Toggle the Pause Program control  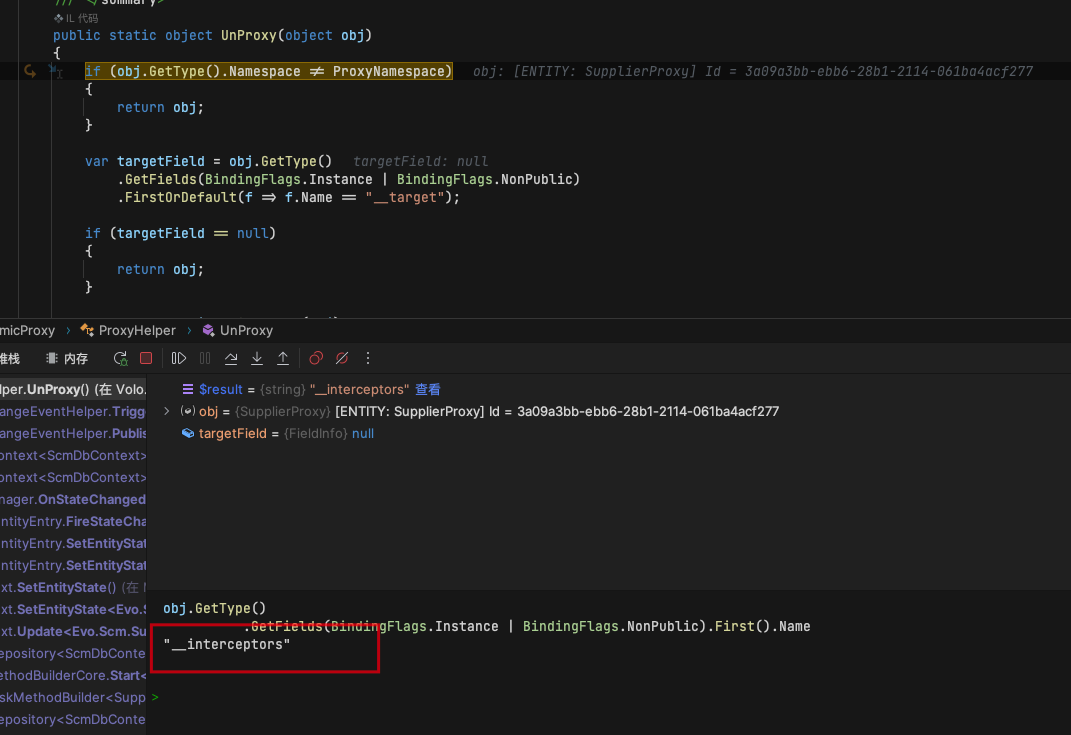coord(204,357)
